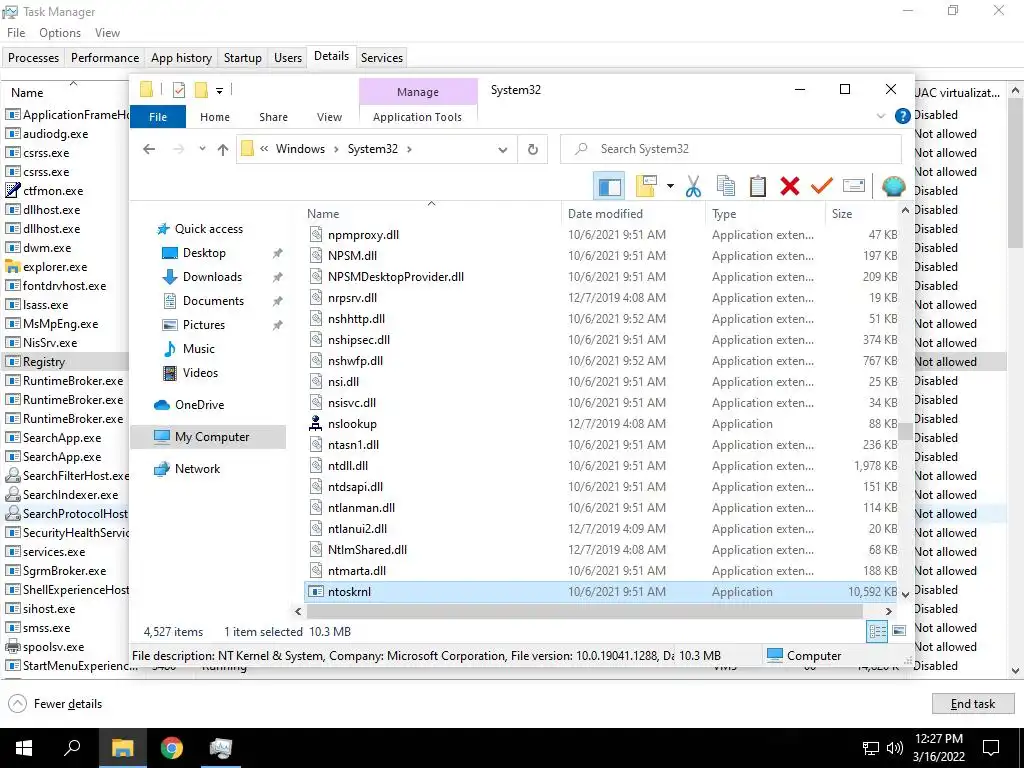
Task: Open Customize Quick Access Toolbar dropdown
Action: 219,91
